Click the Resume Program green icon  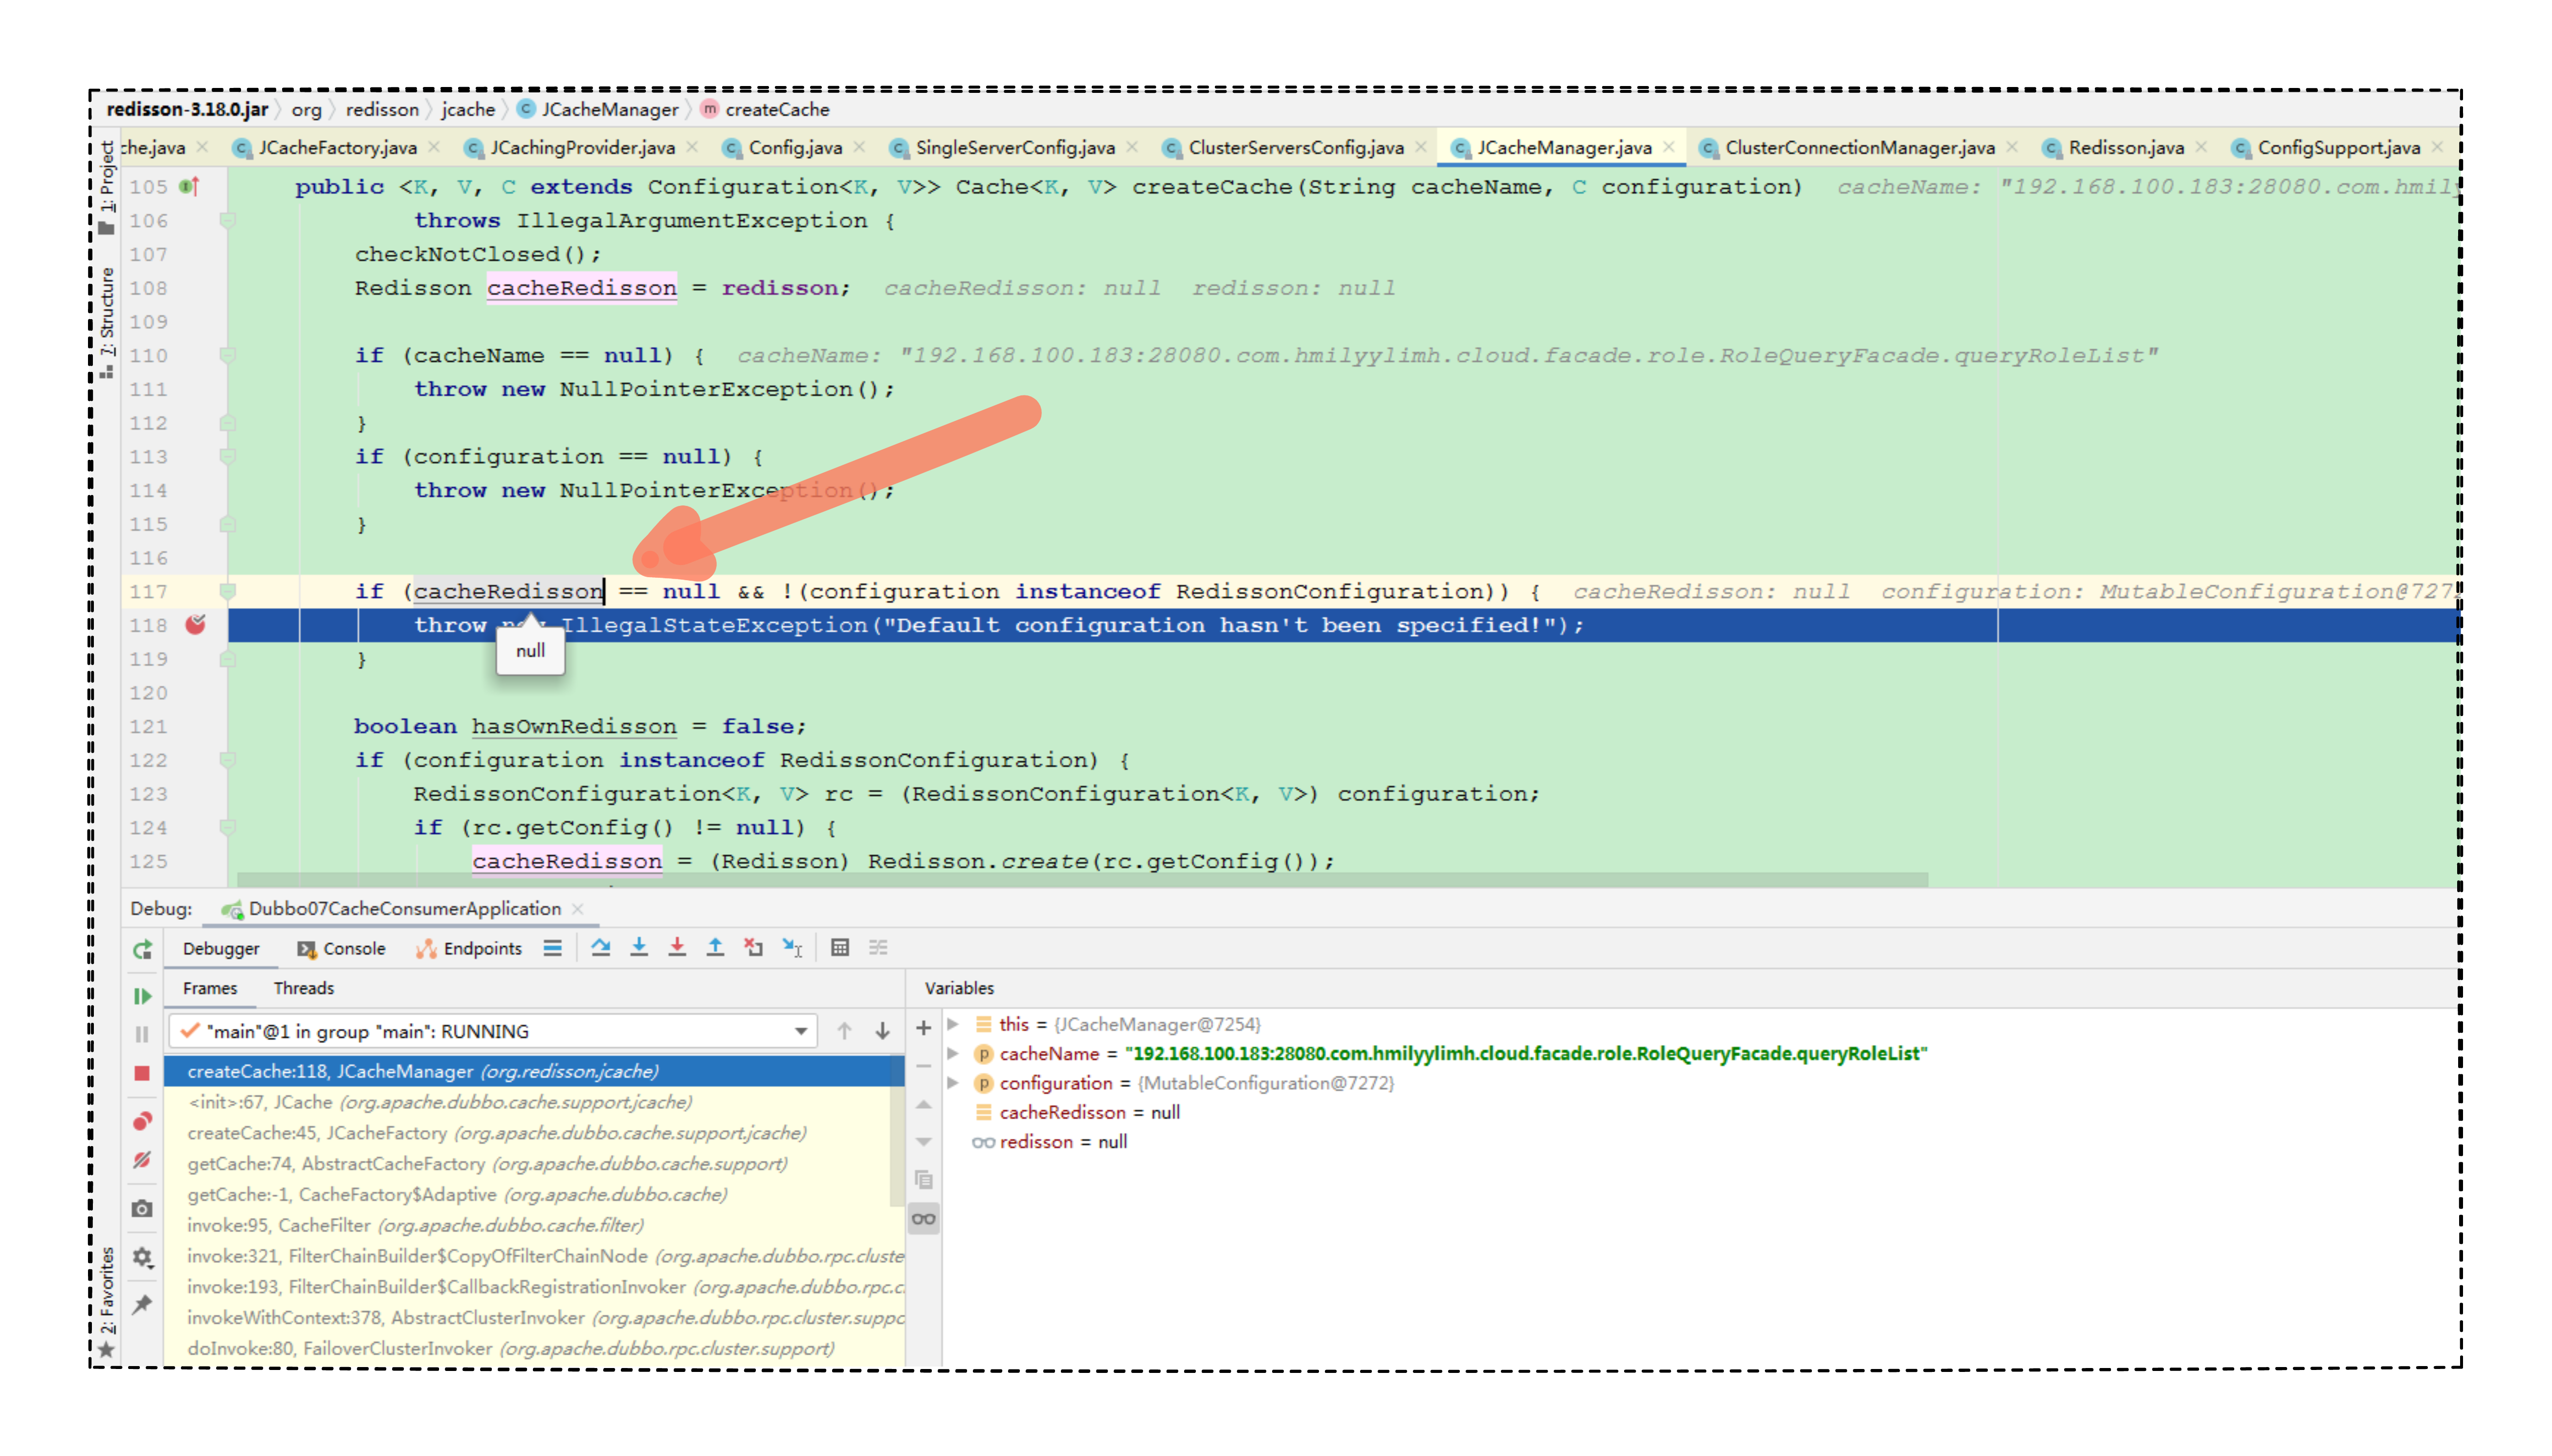pos(142,996)
